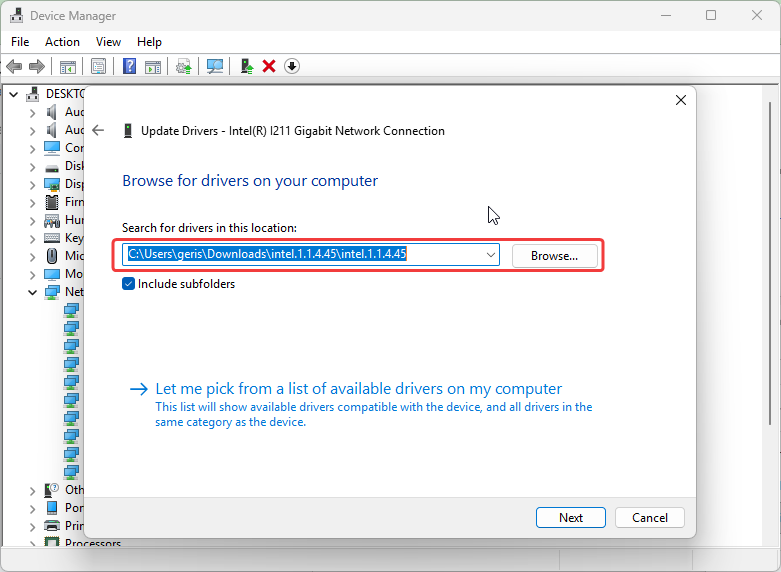Click the Help icon in toolbar
781x572 pixels.
coord(129,66)
